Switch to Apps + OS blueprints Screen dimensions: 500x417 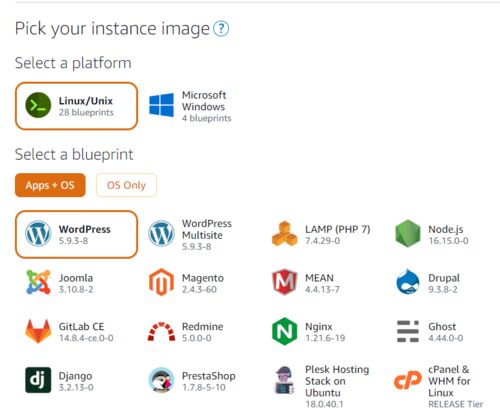pyautogui.click(x=50, y=185)
